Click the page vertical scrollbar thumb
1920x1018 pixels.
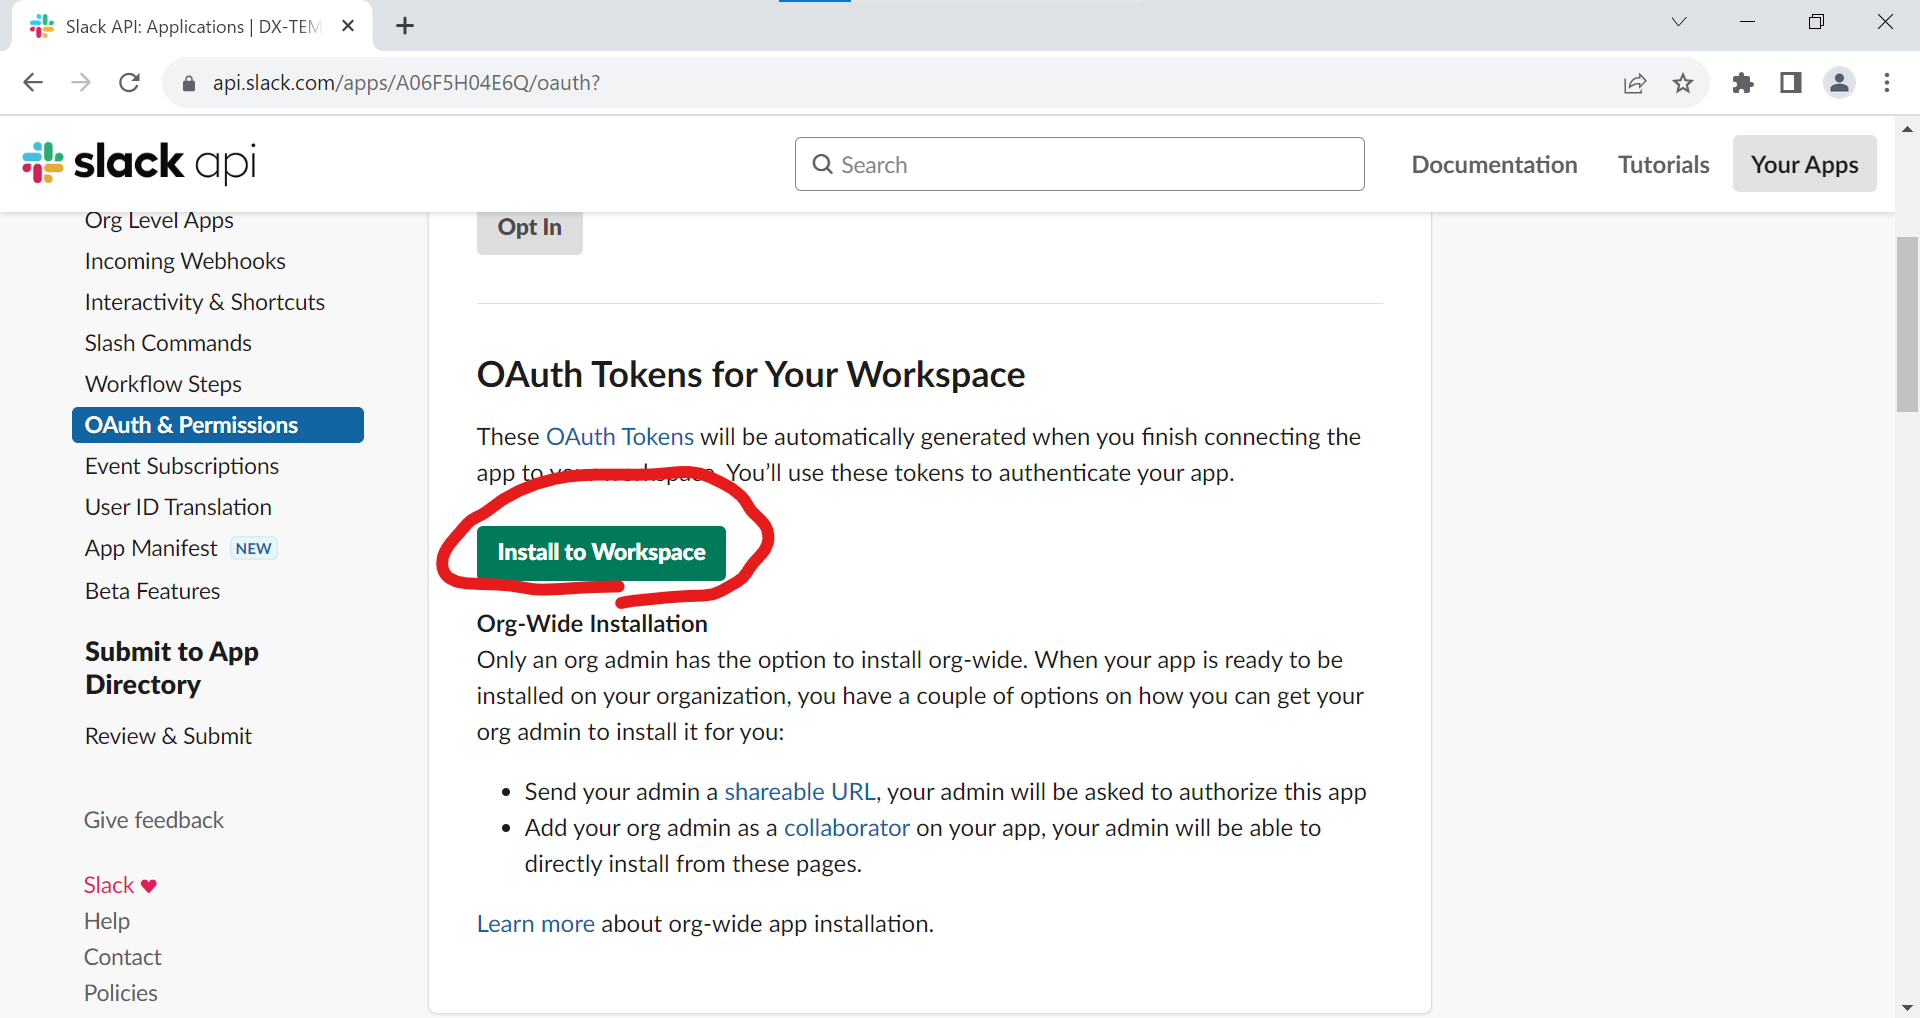1907,324
